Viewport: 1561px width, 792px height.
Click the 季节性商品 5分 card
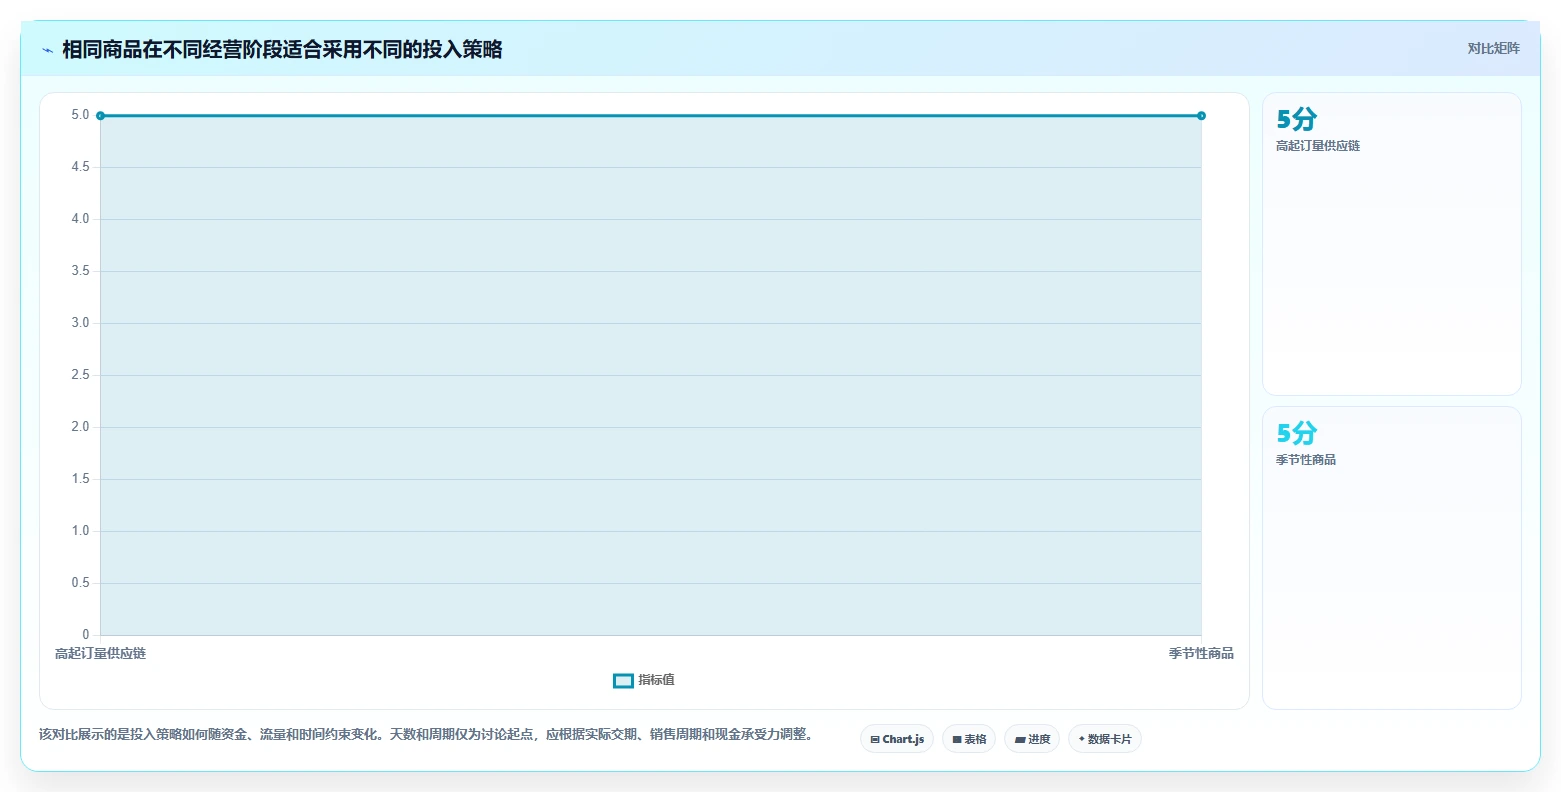[x=1391, y=558]
